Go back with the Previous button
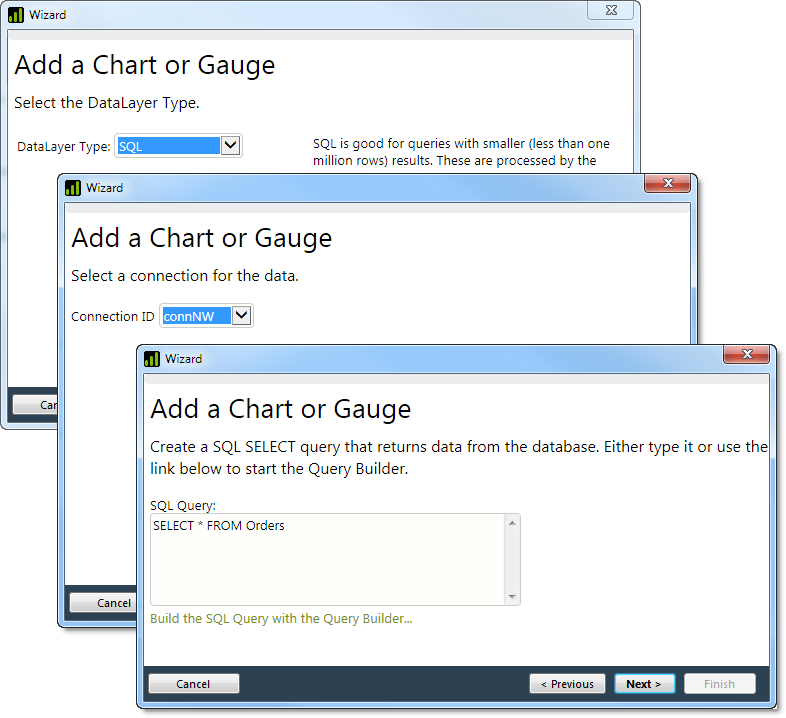This screenshot has height=718, width=786. click(x=567, y=684)
